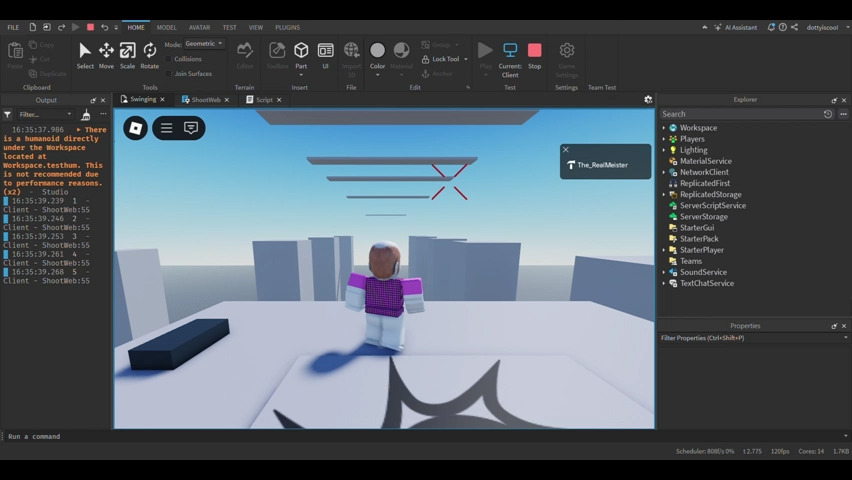Expand the Workspace tree node
This screenshot has width=852, height=480.
click(663, 128)
